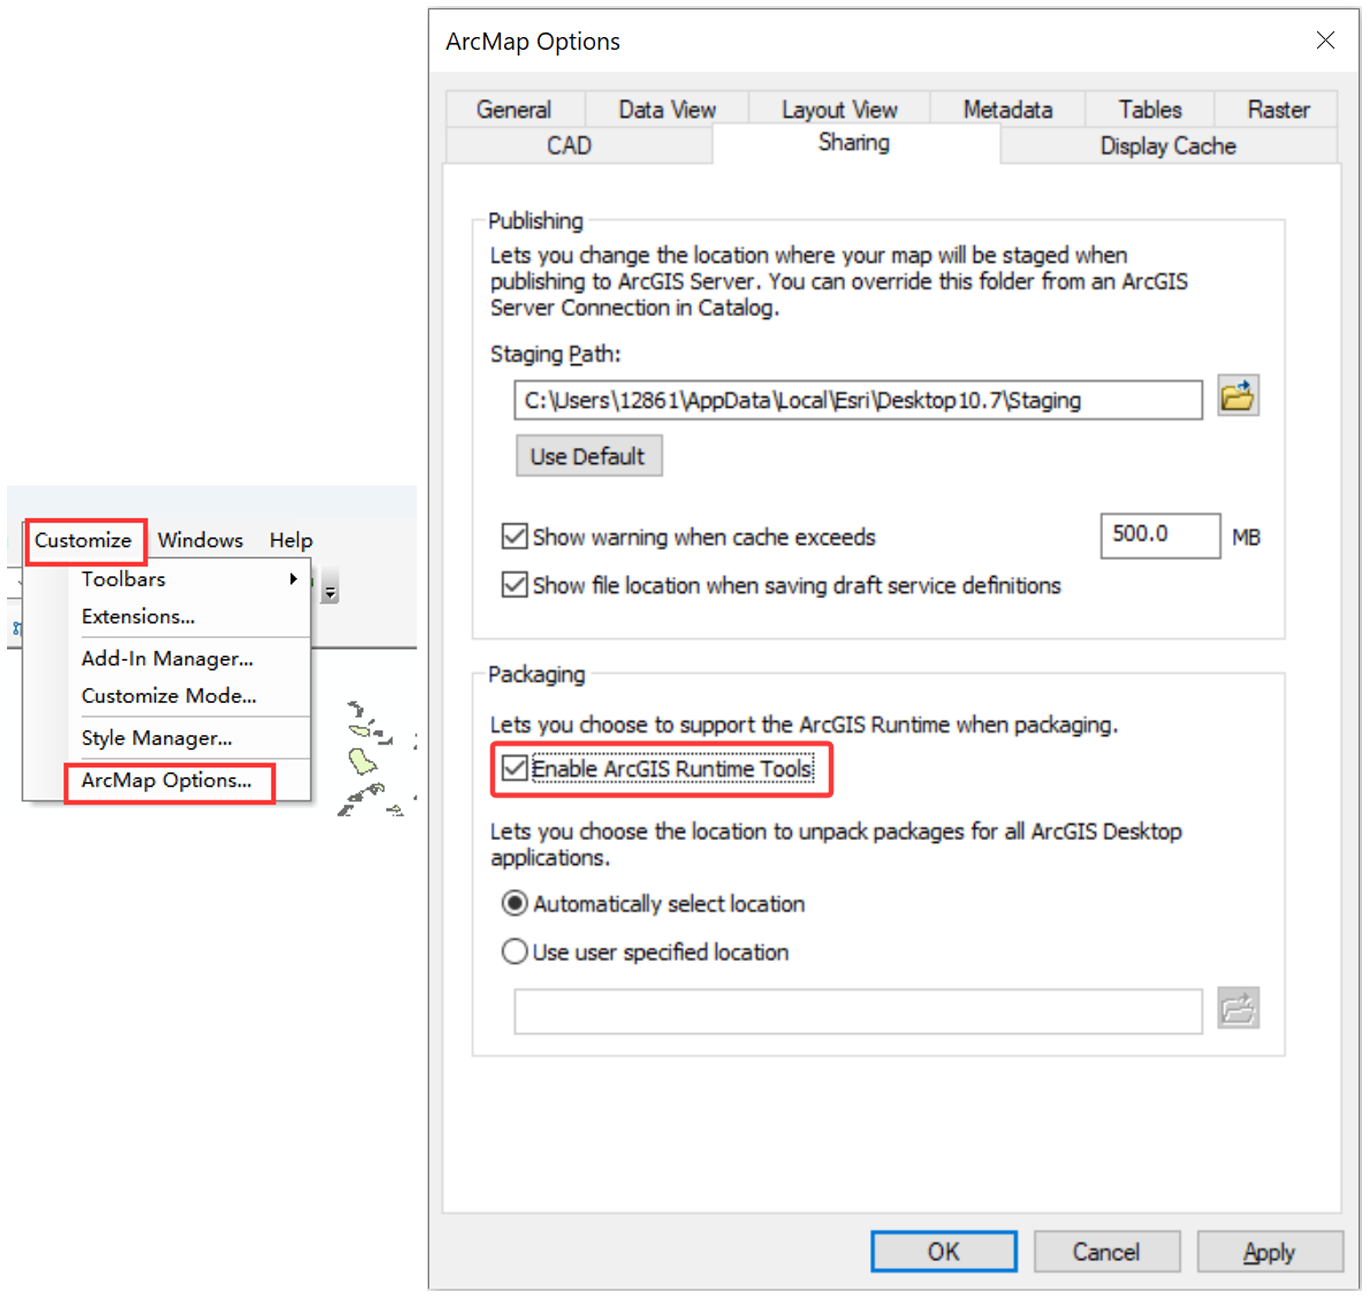Click the Staging Path text field
The height and width of the screenshot is (1297, 1371).
[x=858, y=400]
